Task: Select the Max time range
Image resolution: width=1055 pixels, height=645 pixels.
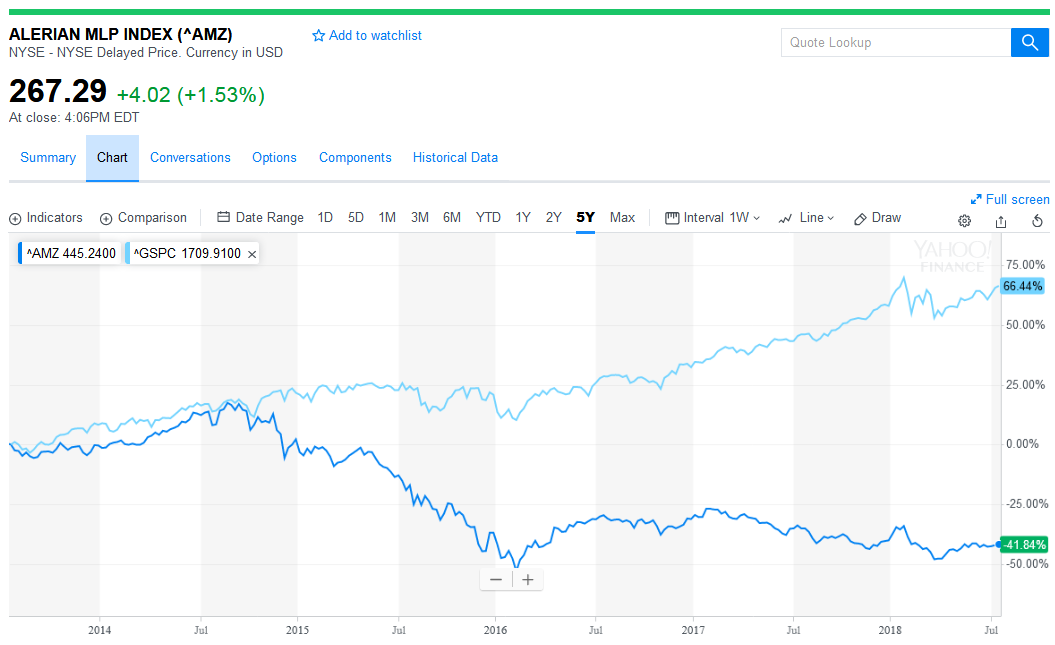Action: [x=622, y=217]
